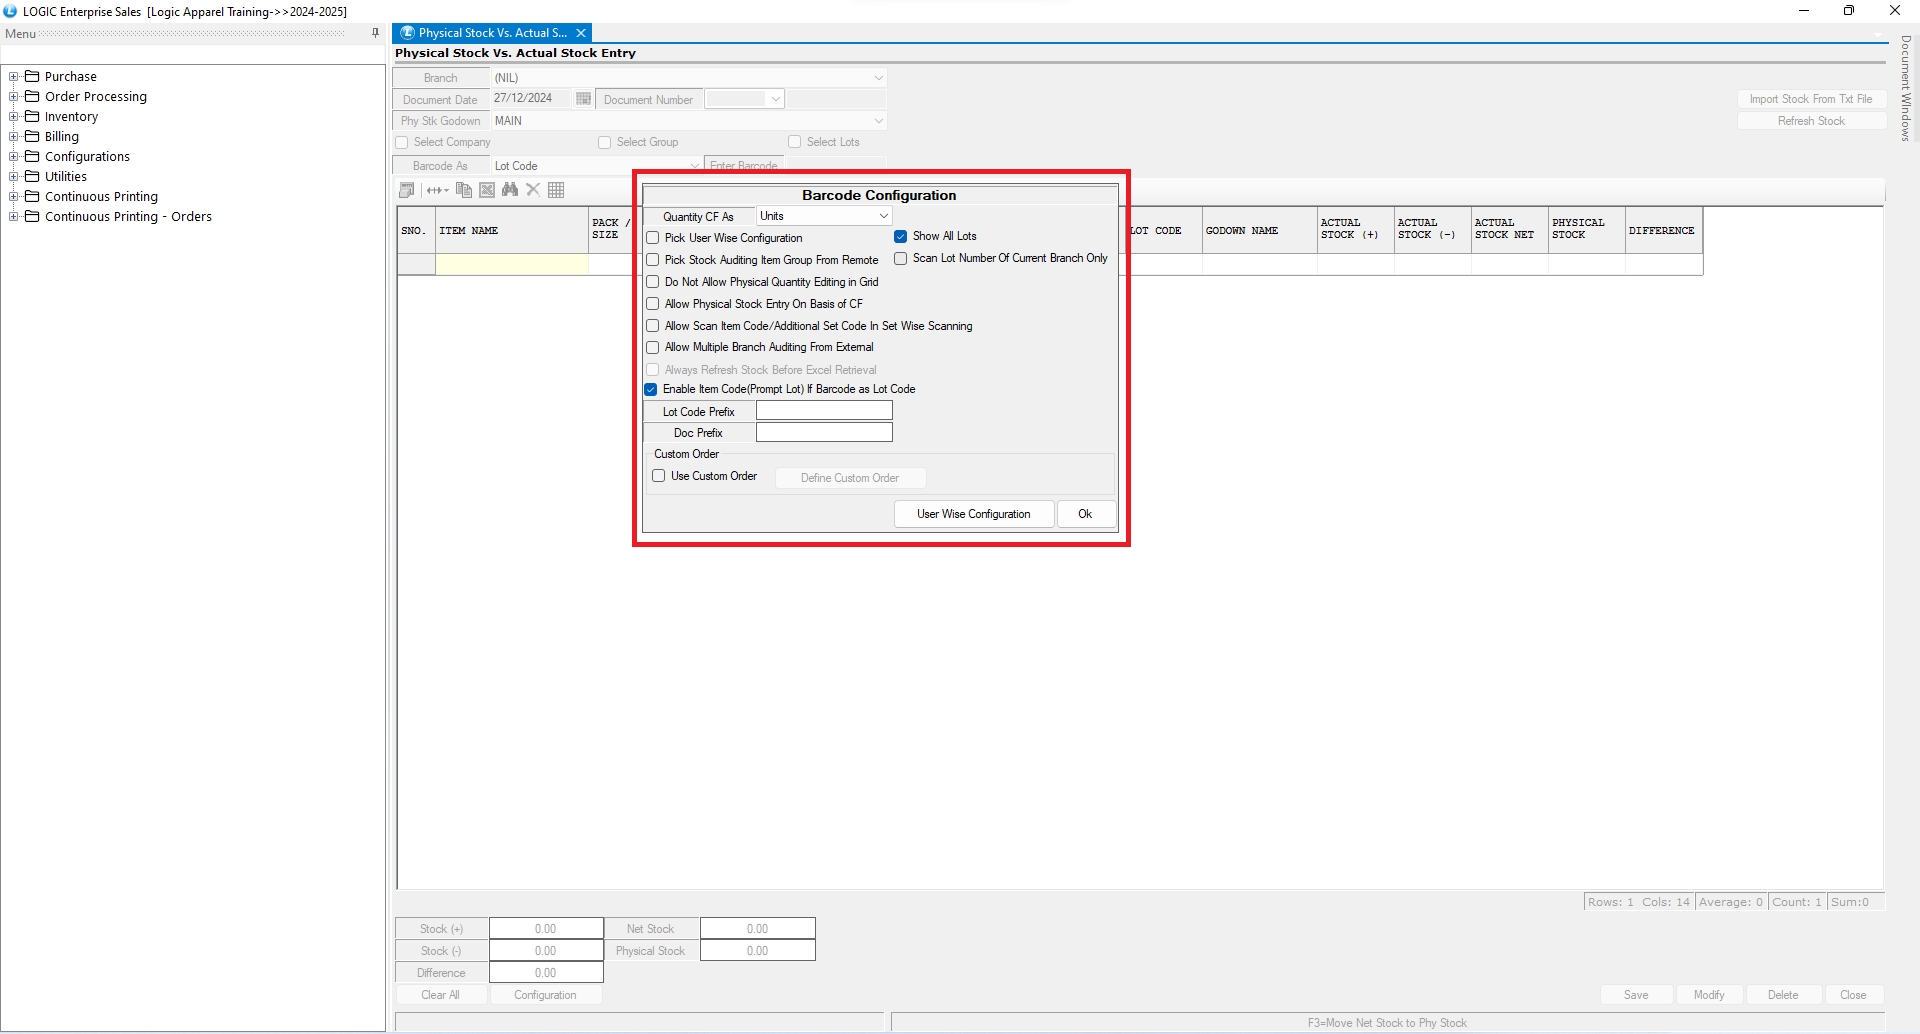Viewport: 1920px width, 1034px height.
Task: Select Configurations in the menu tree
Action: coord(87,157)
